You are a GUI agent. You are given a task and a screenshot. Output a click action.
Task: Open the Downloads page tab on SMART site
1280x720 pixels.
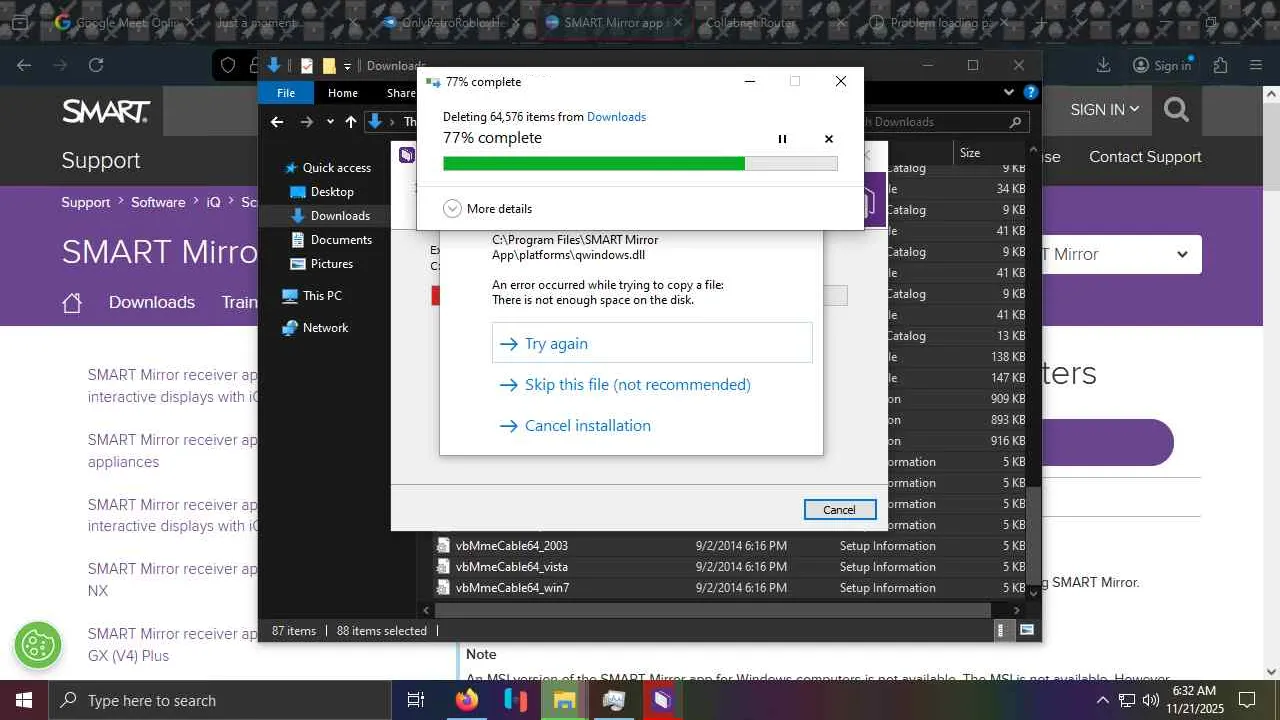(x=152, y=302)
